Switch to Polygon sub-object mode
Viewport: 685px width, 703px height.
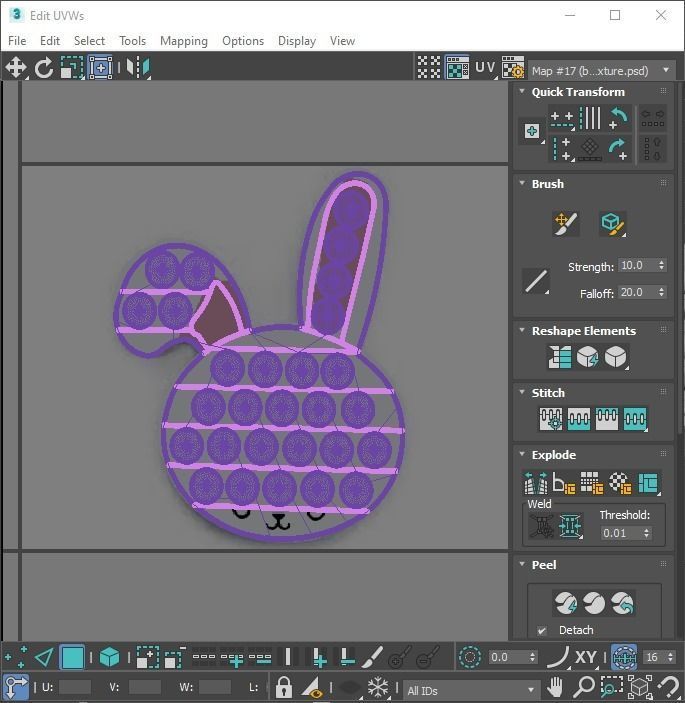click(x=72, y=657)
